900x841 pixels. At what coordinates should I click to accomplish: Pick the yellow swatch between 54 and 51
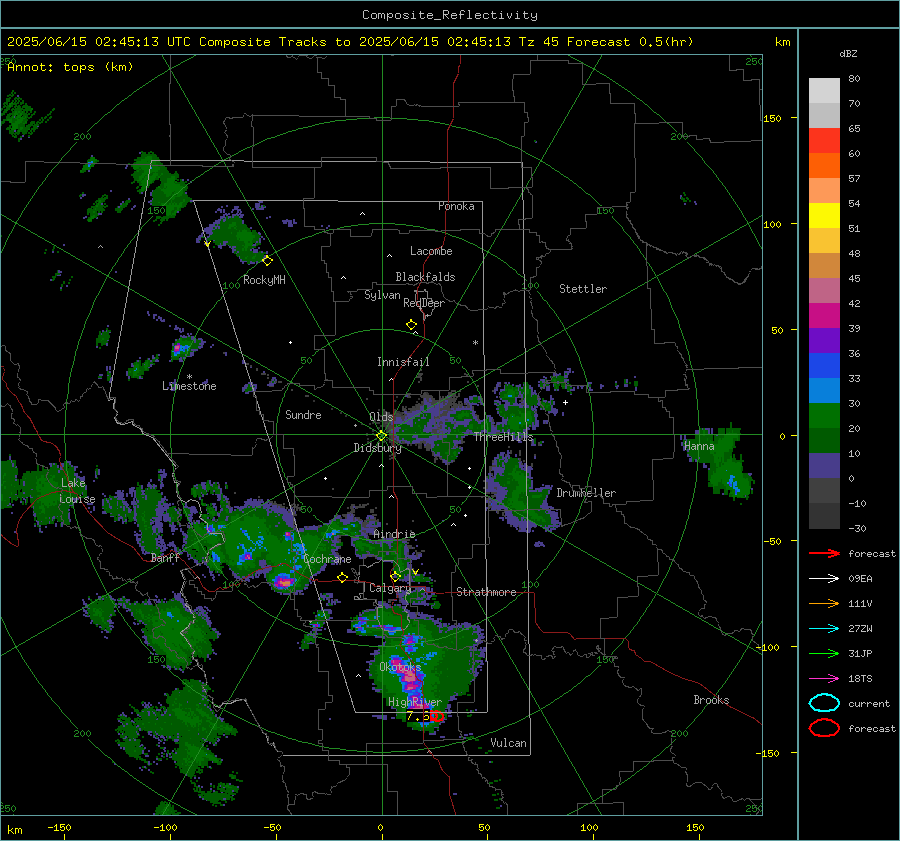[824, 215]
